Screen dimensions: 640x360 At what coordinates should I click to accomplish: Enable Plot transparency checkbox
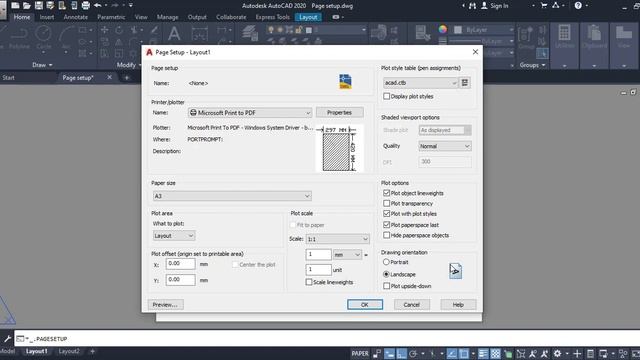click(x=387, y=203)
